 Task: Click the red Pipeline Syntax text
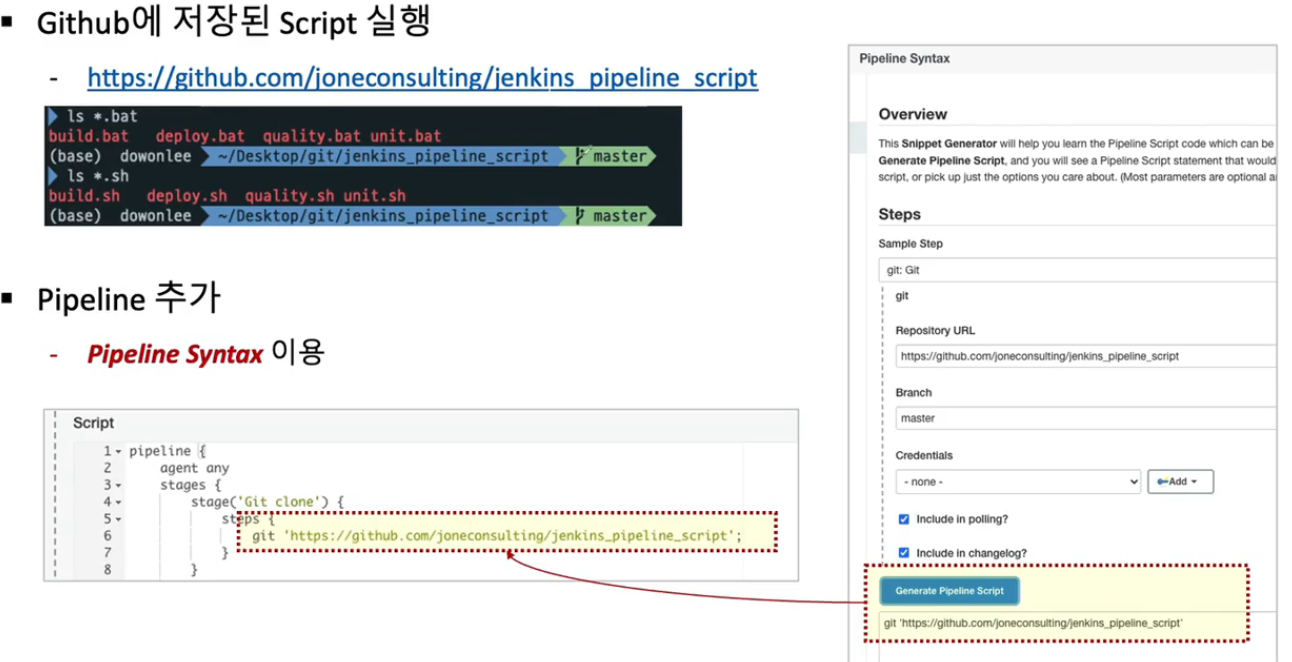click(x=175, y=354)
